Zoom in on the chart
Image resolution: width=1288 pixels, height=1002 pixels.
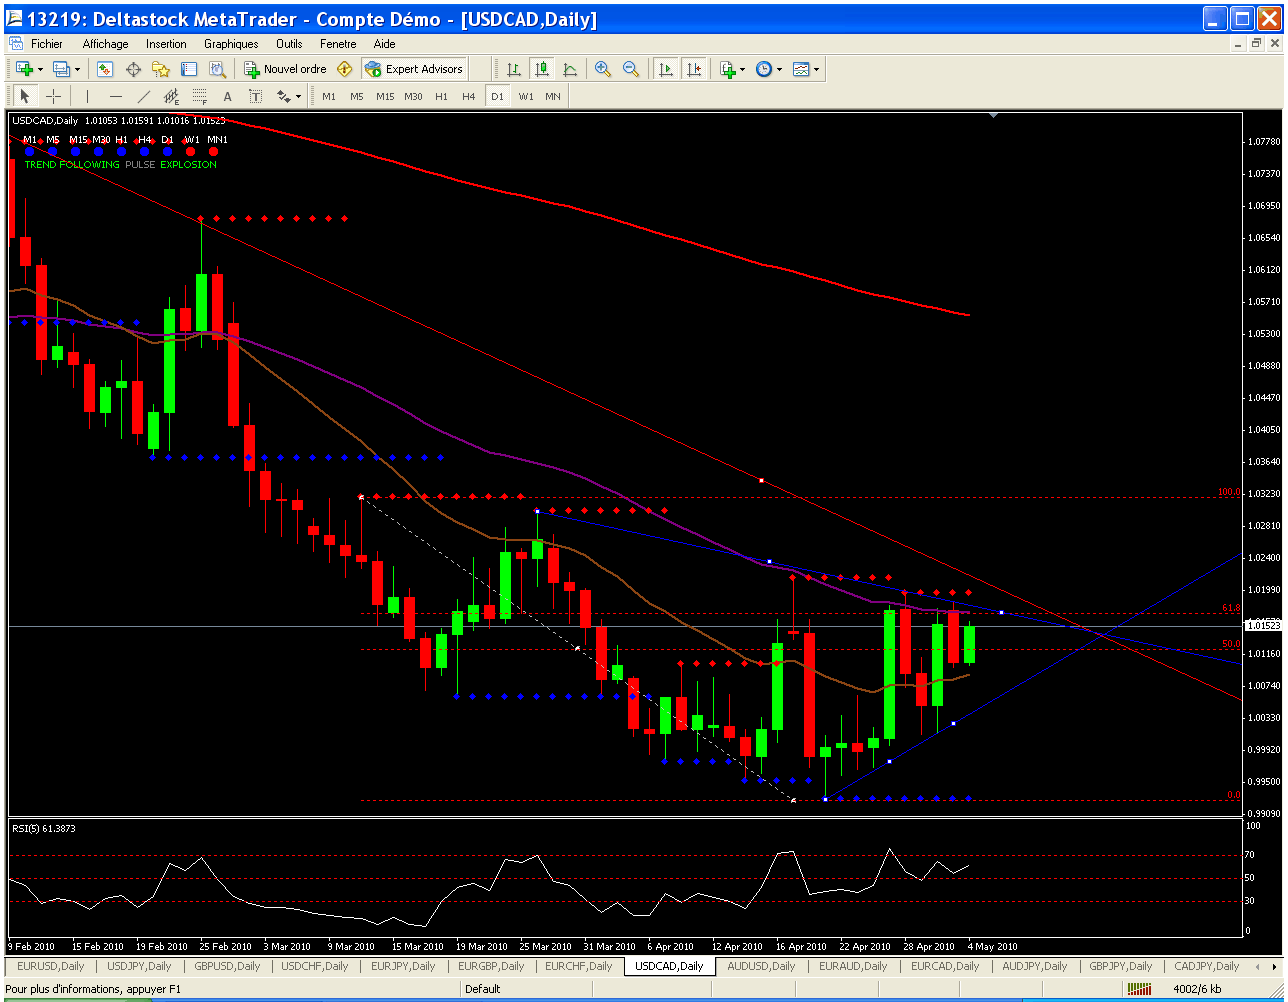[x=603, y=69]
